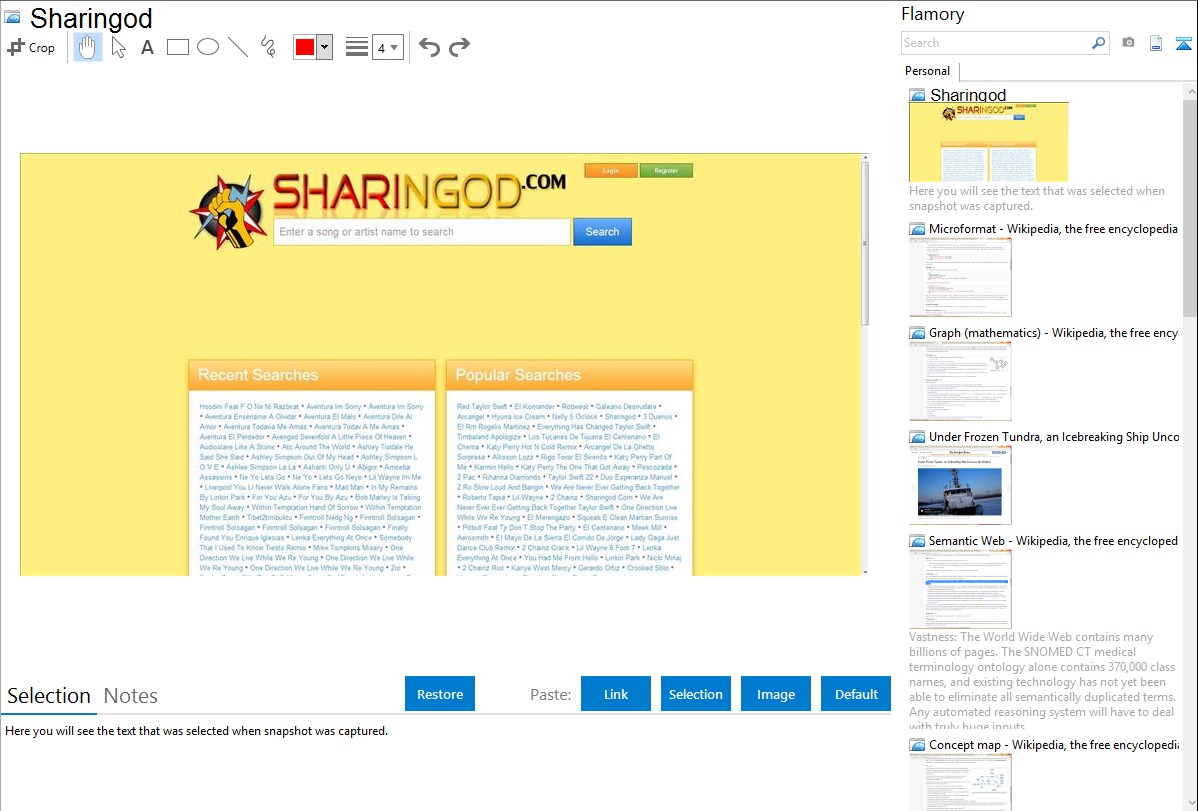The width and height of the screenshot is (1198, 811).
Task: Undo the last annotation
Action: coord(429,47)
